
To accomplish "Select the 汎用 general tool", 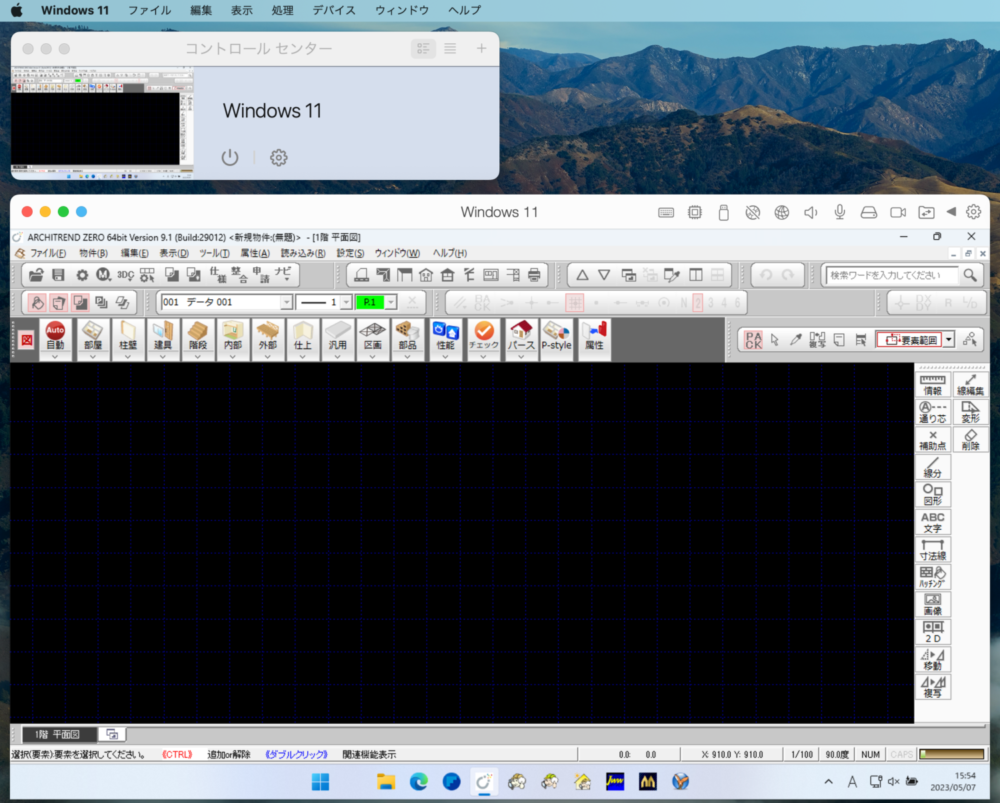I will click(337, 335).
